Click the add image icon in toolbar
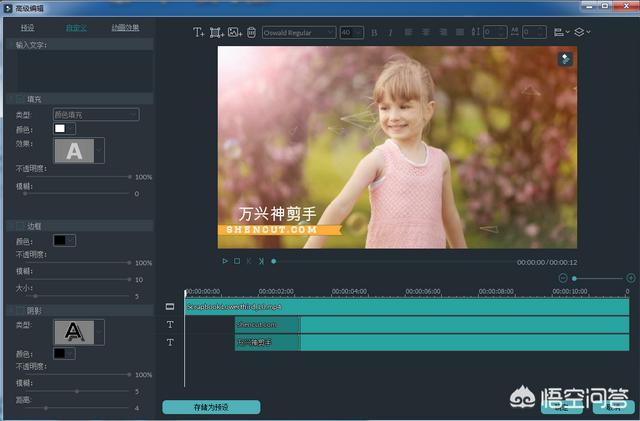The image size is (640, 421). (x=234, y=32)
